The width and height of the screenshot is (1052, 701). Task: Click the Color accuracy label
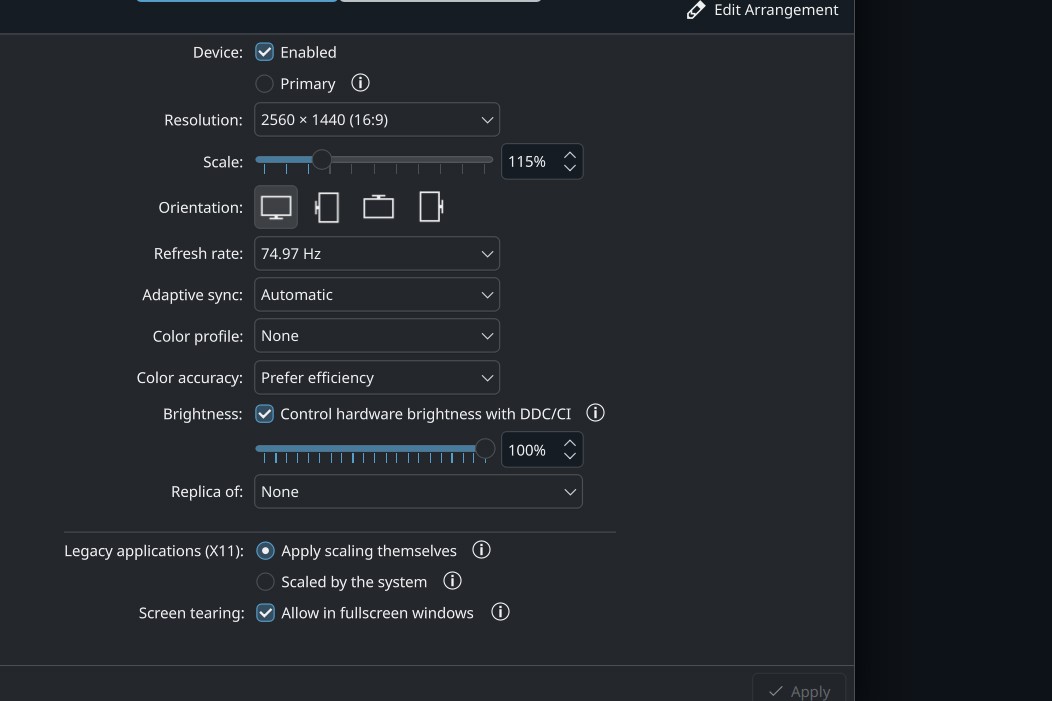[x=190, y=378]
